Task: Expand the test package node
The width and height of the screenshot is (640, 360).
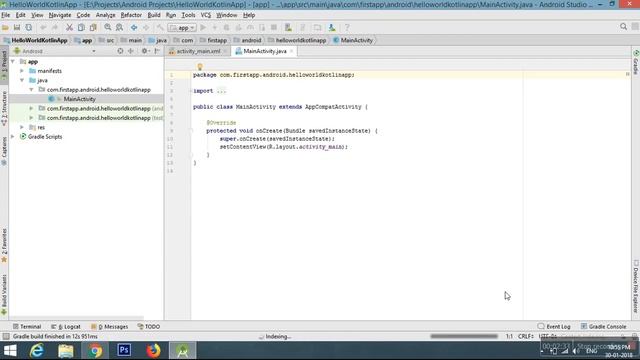Action: click(31, 118)
